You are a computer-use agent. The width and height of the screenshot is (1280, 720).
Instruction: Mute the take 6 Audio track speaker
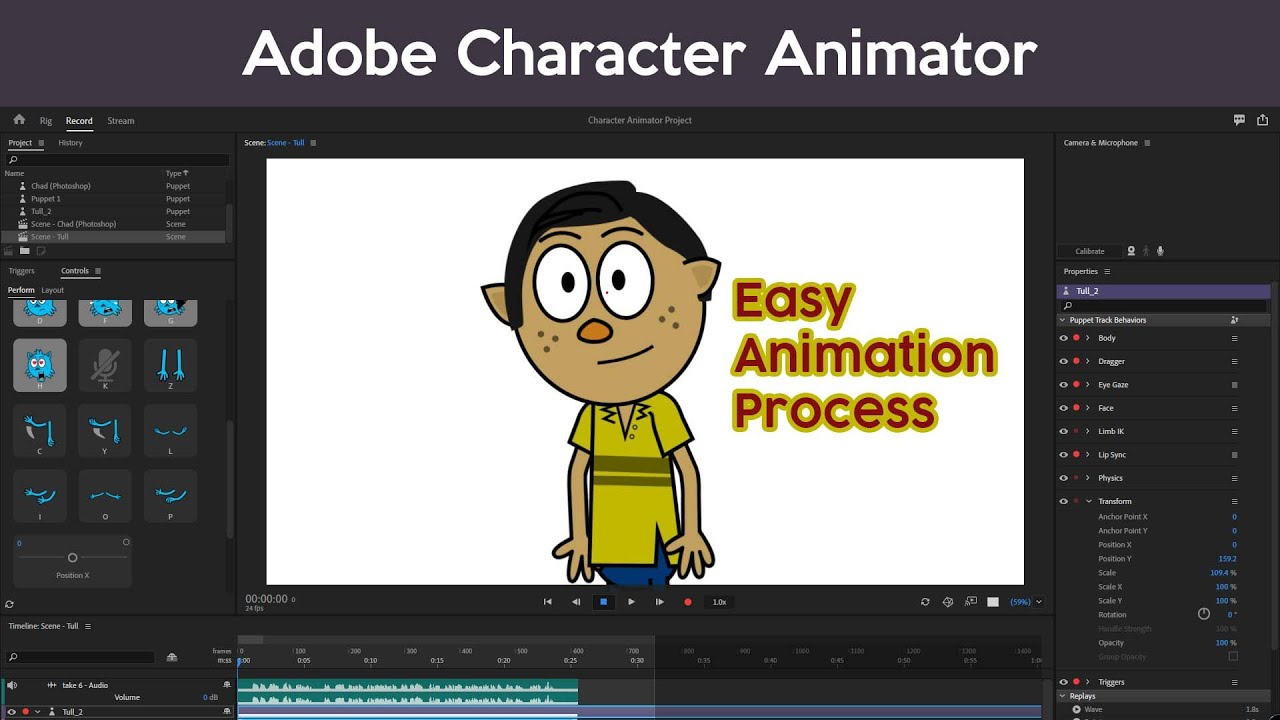(12, 685)
